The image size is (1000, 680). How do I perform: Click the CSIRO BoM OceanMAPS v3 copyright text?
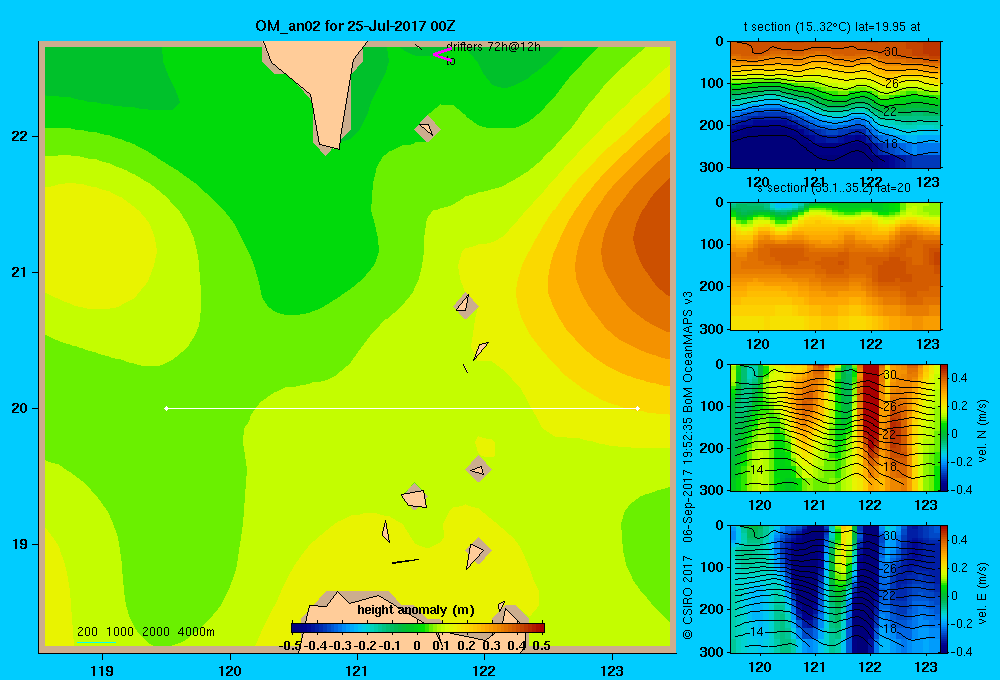point(688,464)
